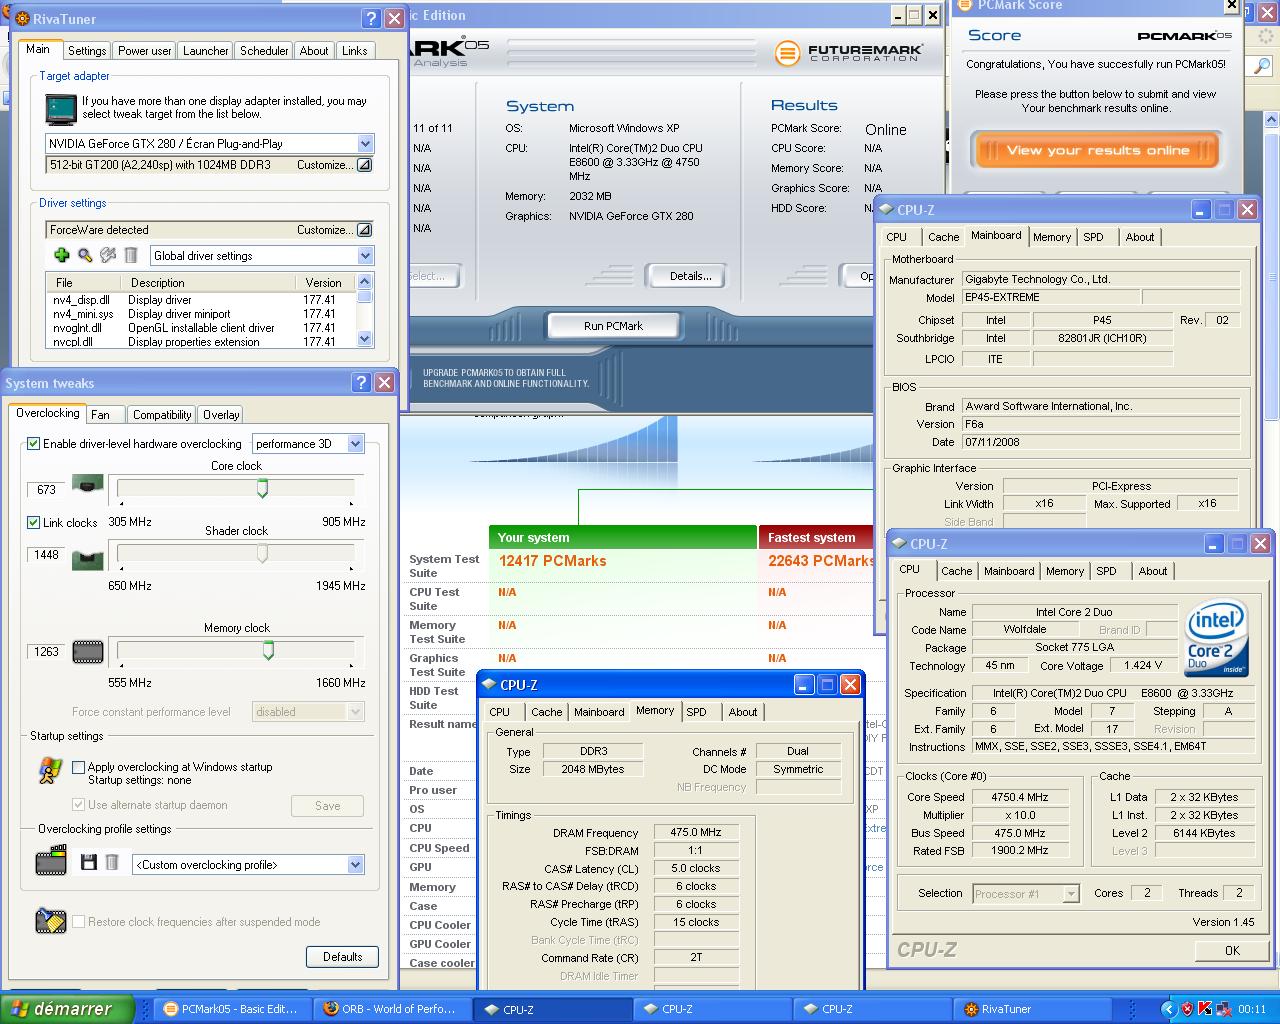Click the ORB - World of Performance taskbar button

[x=391, y=1009]
